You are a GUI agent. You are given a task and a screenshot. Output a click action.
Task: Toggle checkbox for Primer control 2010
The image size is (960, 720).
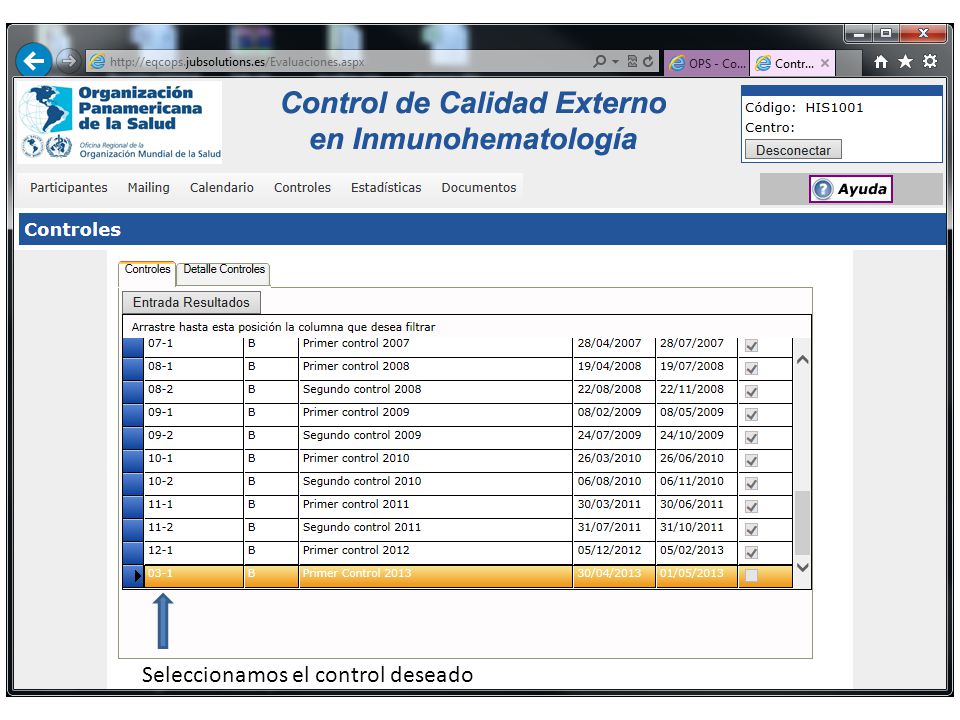[751, 460]
